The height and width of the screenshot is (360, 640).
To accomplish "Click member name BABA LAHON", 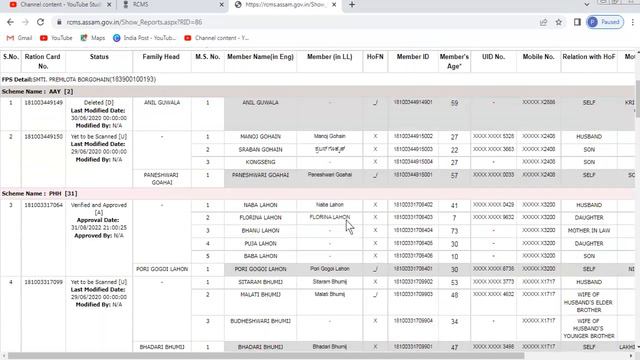I will (x=260, y=256).
